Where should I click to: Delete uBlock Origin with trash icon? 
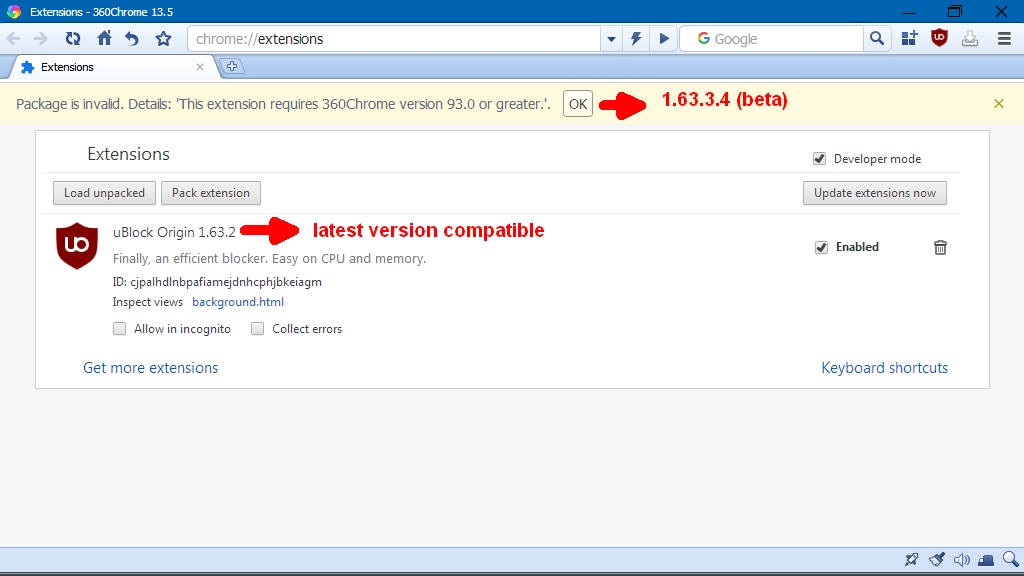tap(940, 248)
